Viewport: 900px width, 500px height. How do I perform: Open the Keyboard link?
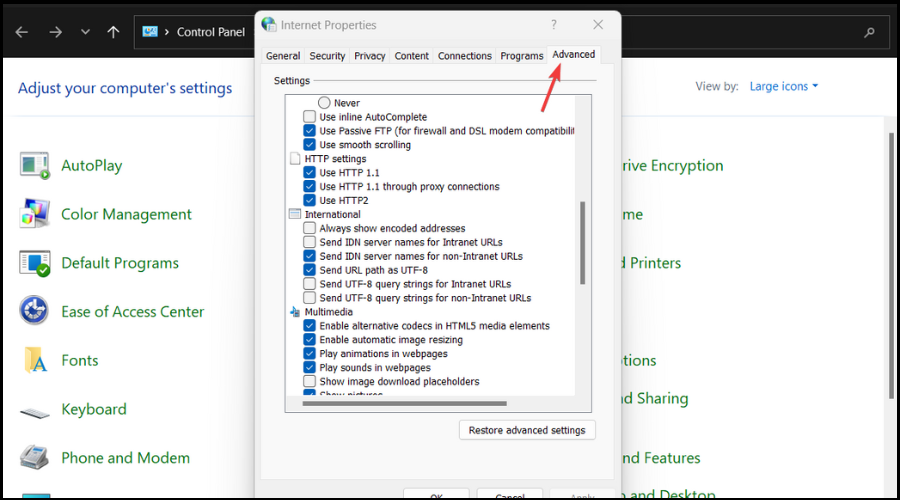[x=94, y=409]
